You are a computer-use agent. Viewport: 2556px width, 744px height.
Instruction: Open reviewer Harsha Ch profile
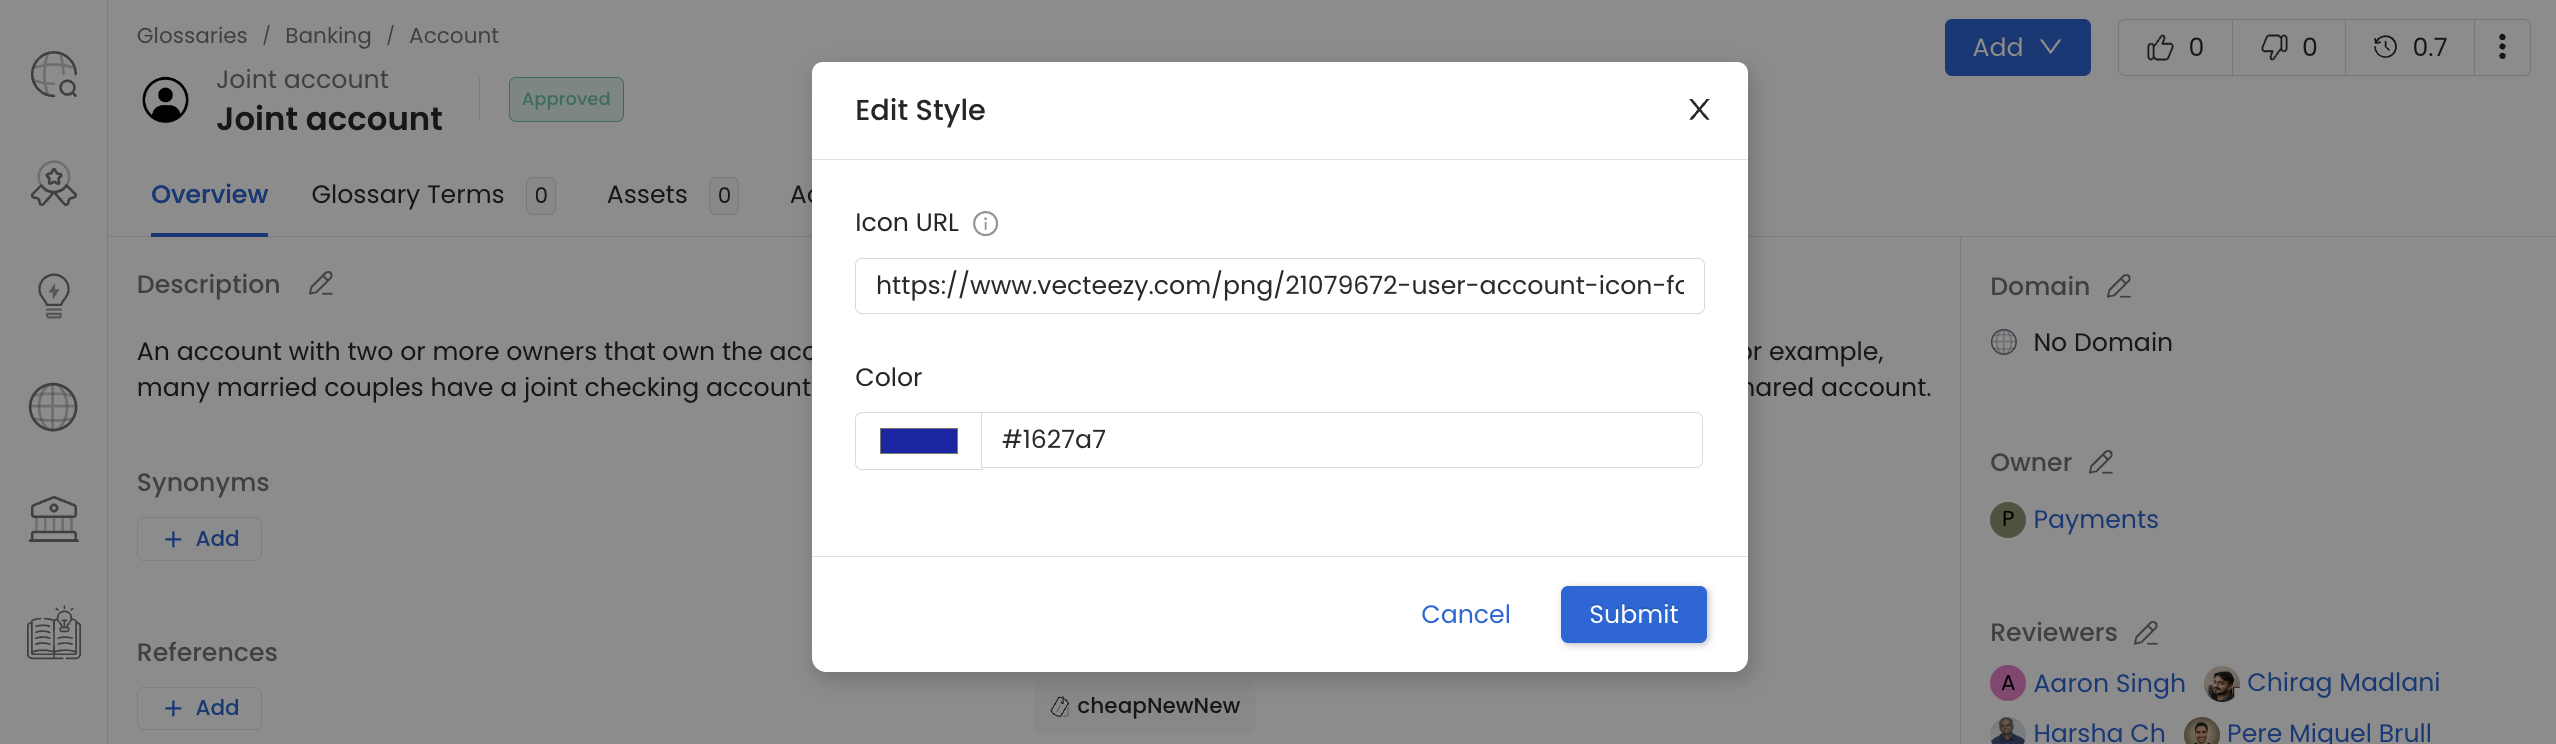tap(2099, 733)
